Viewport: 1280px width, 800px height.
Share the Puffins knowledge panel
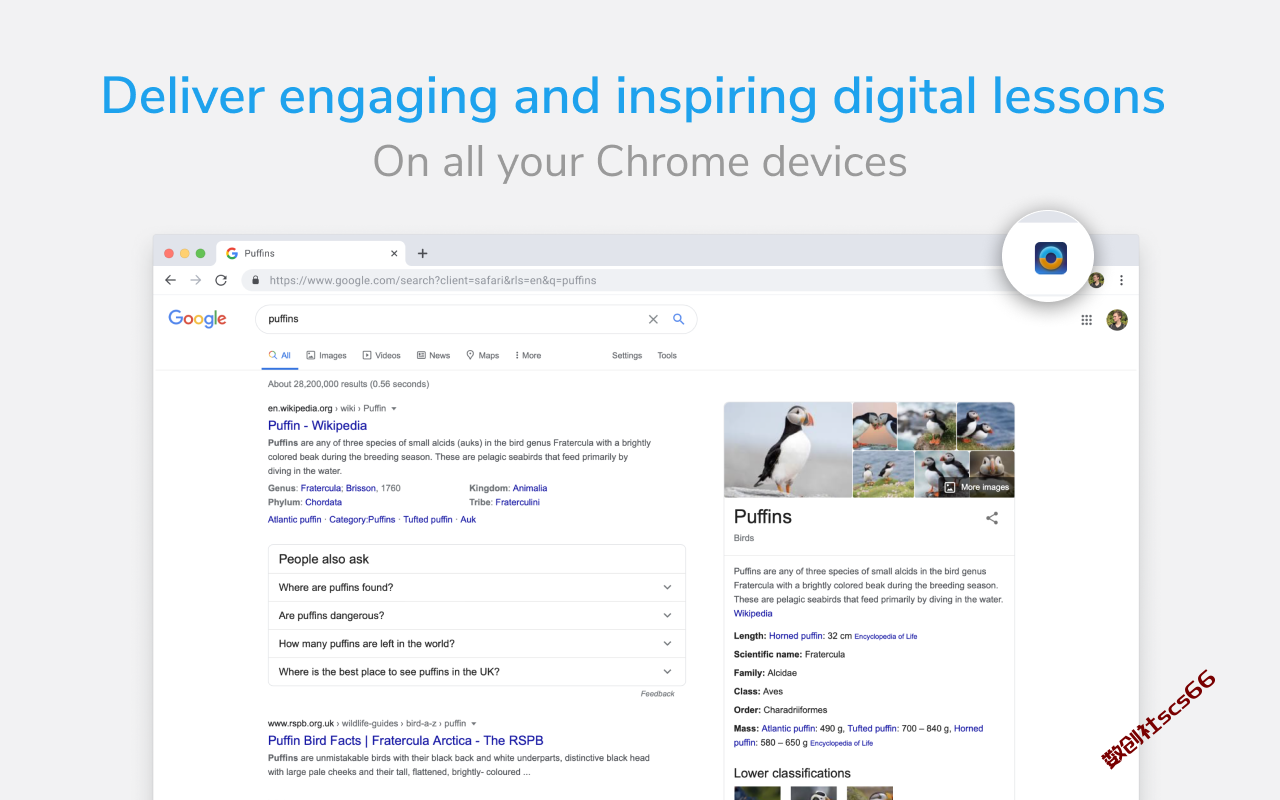[x=992, y=518]
